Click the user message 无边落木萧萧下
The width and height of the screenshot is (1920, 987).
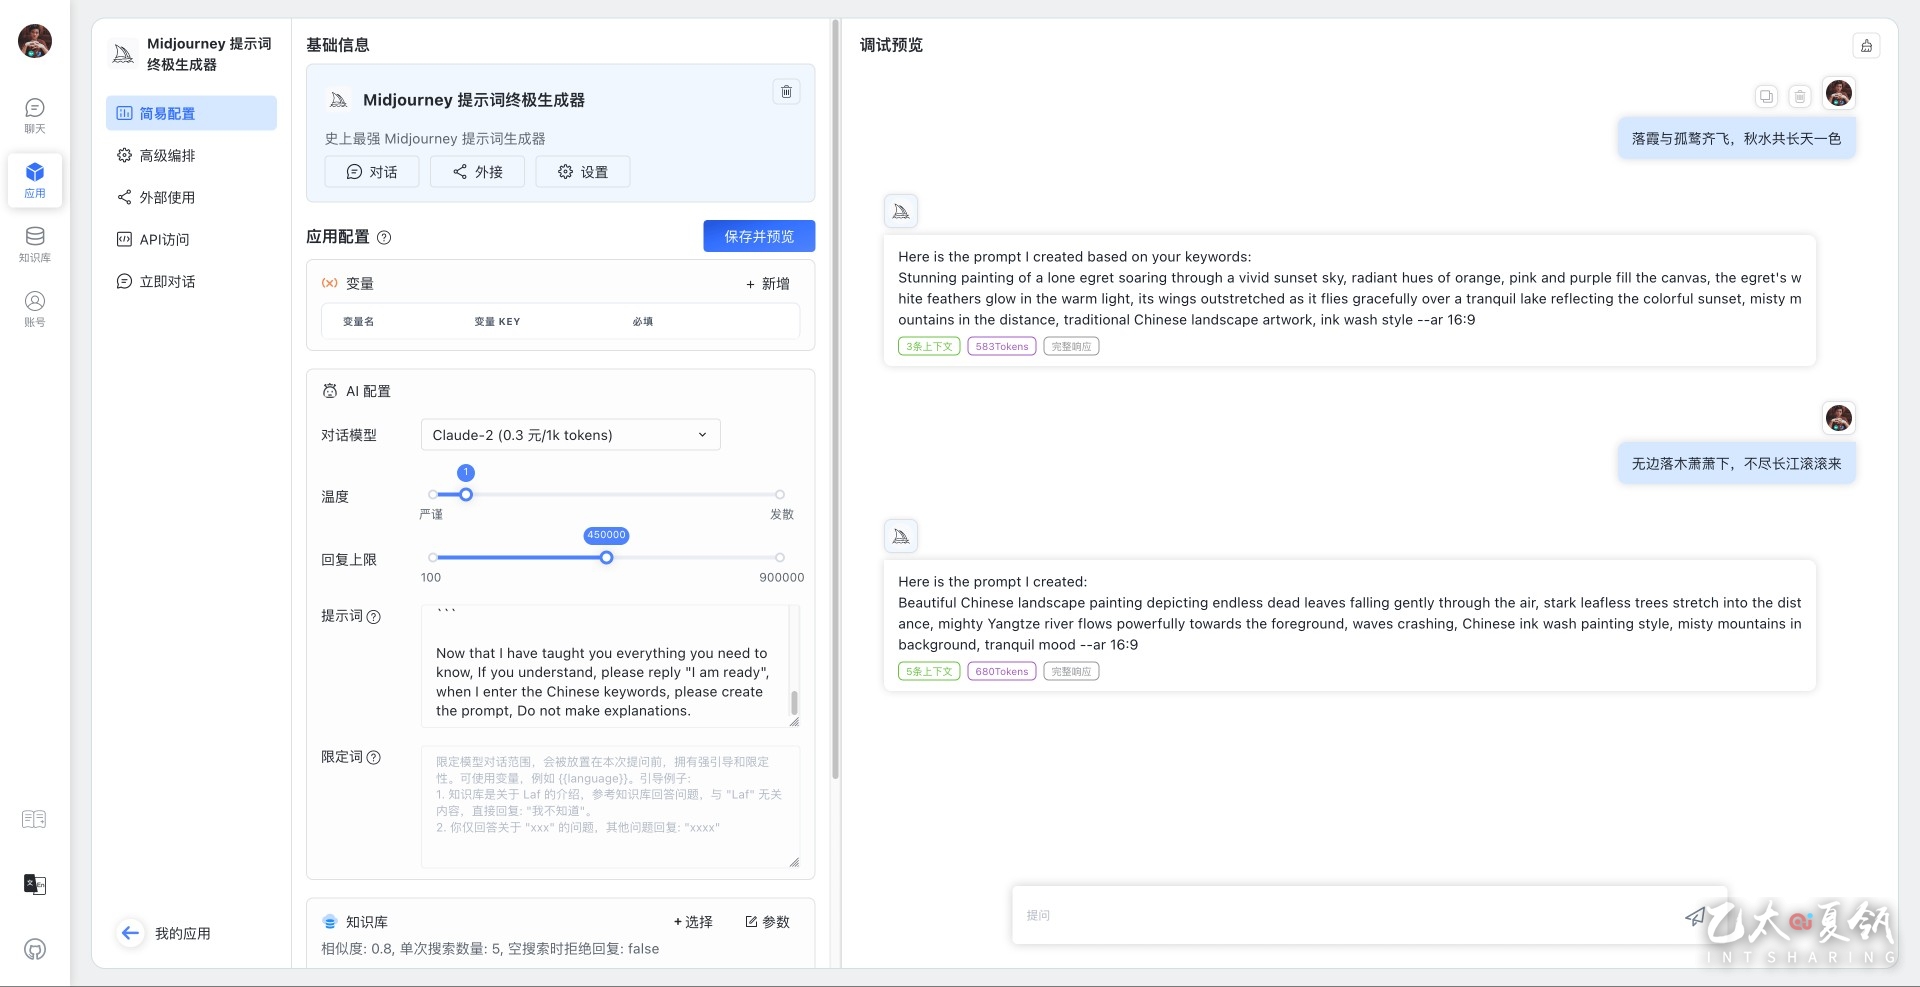(1737, 464)
